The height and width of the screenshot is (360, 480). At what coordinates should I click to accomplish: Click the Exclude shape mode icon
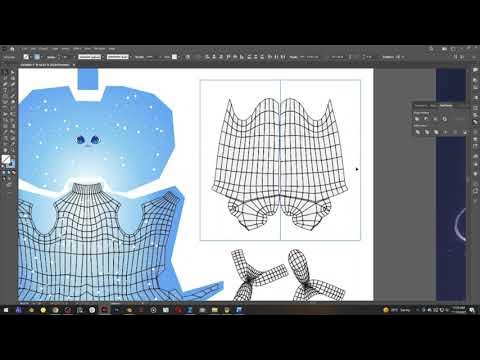(444, 119)
